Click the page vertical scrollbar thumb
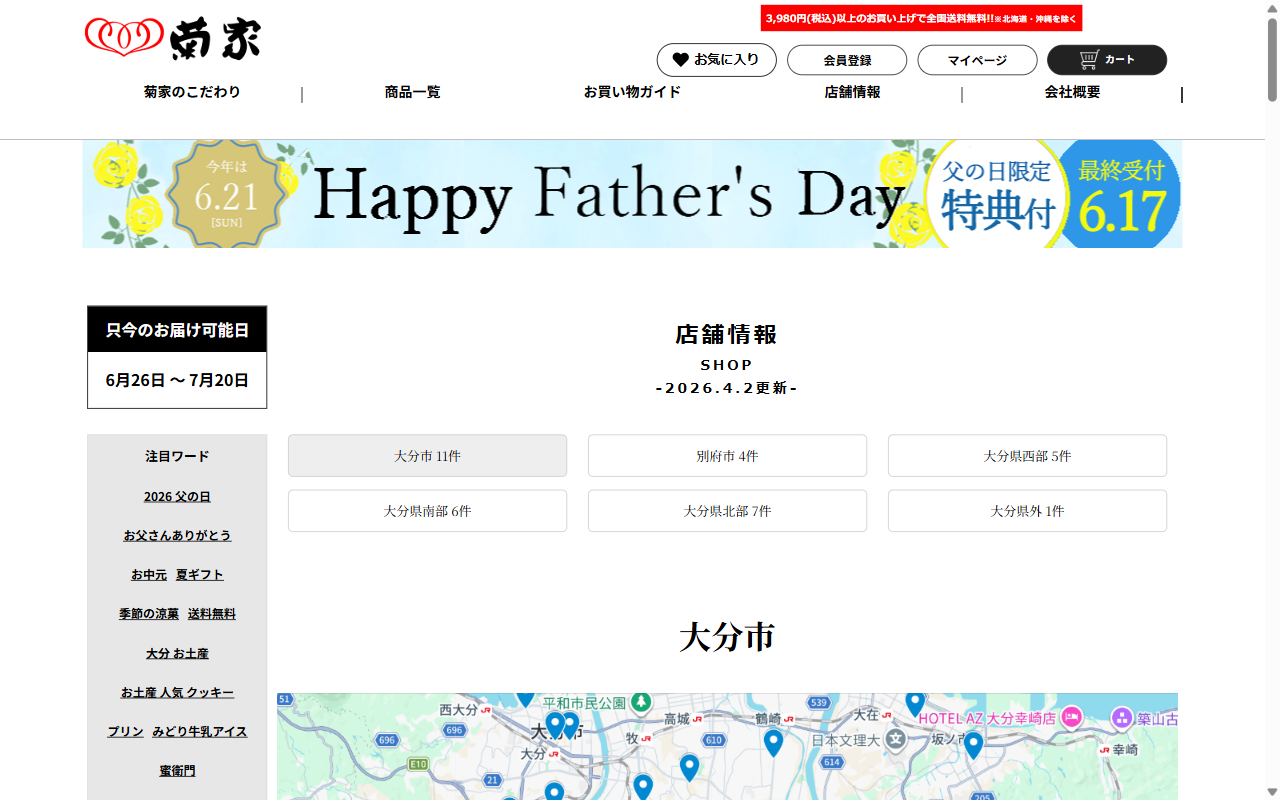 (1272, 59)
